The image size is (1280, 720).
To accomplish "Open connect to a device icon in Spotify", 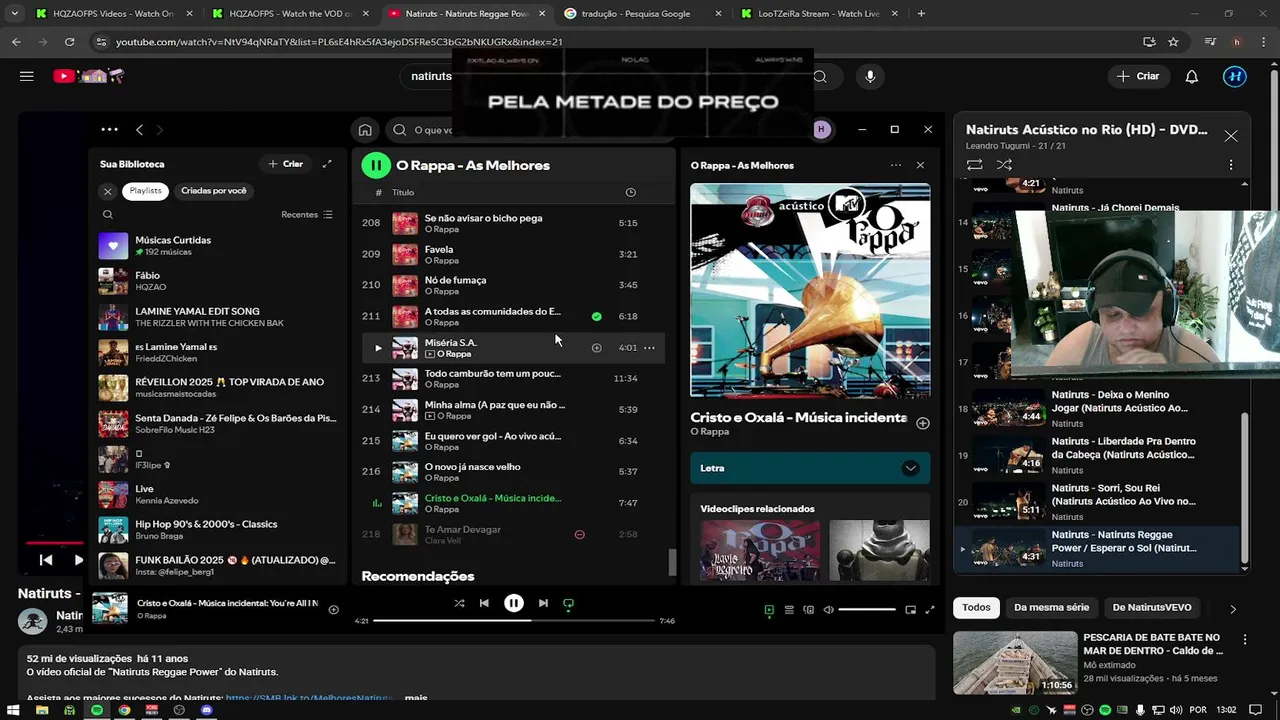I will pyautogui.click(x=809, y=610).
